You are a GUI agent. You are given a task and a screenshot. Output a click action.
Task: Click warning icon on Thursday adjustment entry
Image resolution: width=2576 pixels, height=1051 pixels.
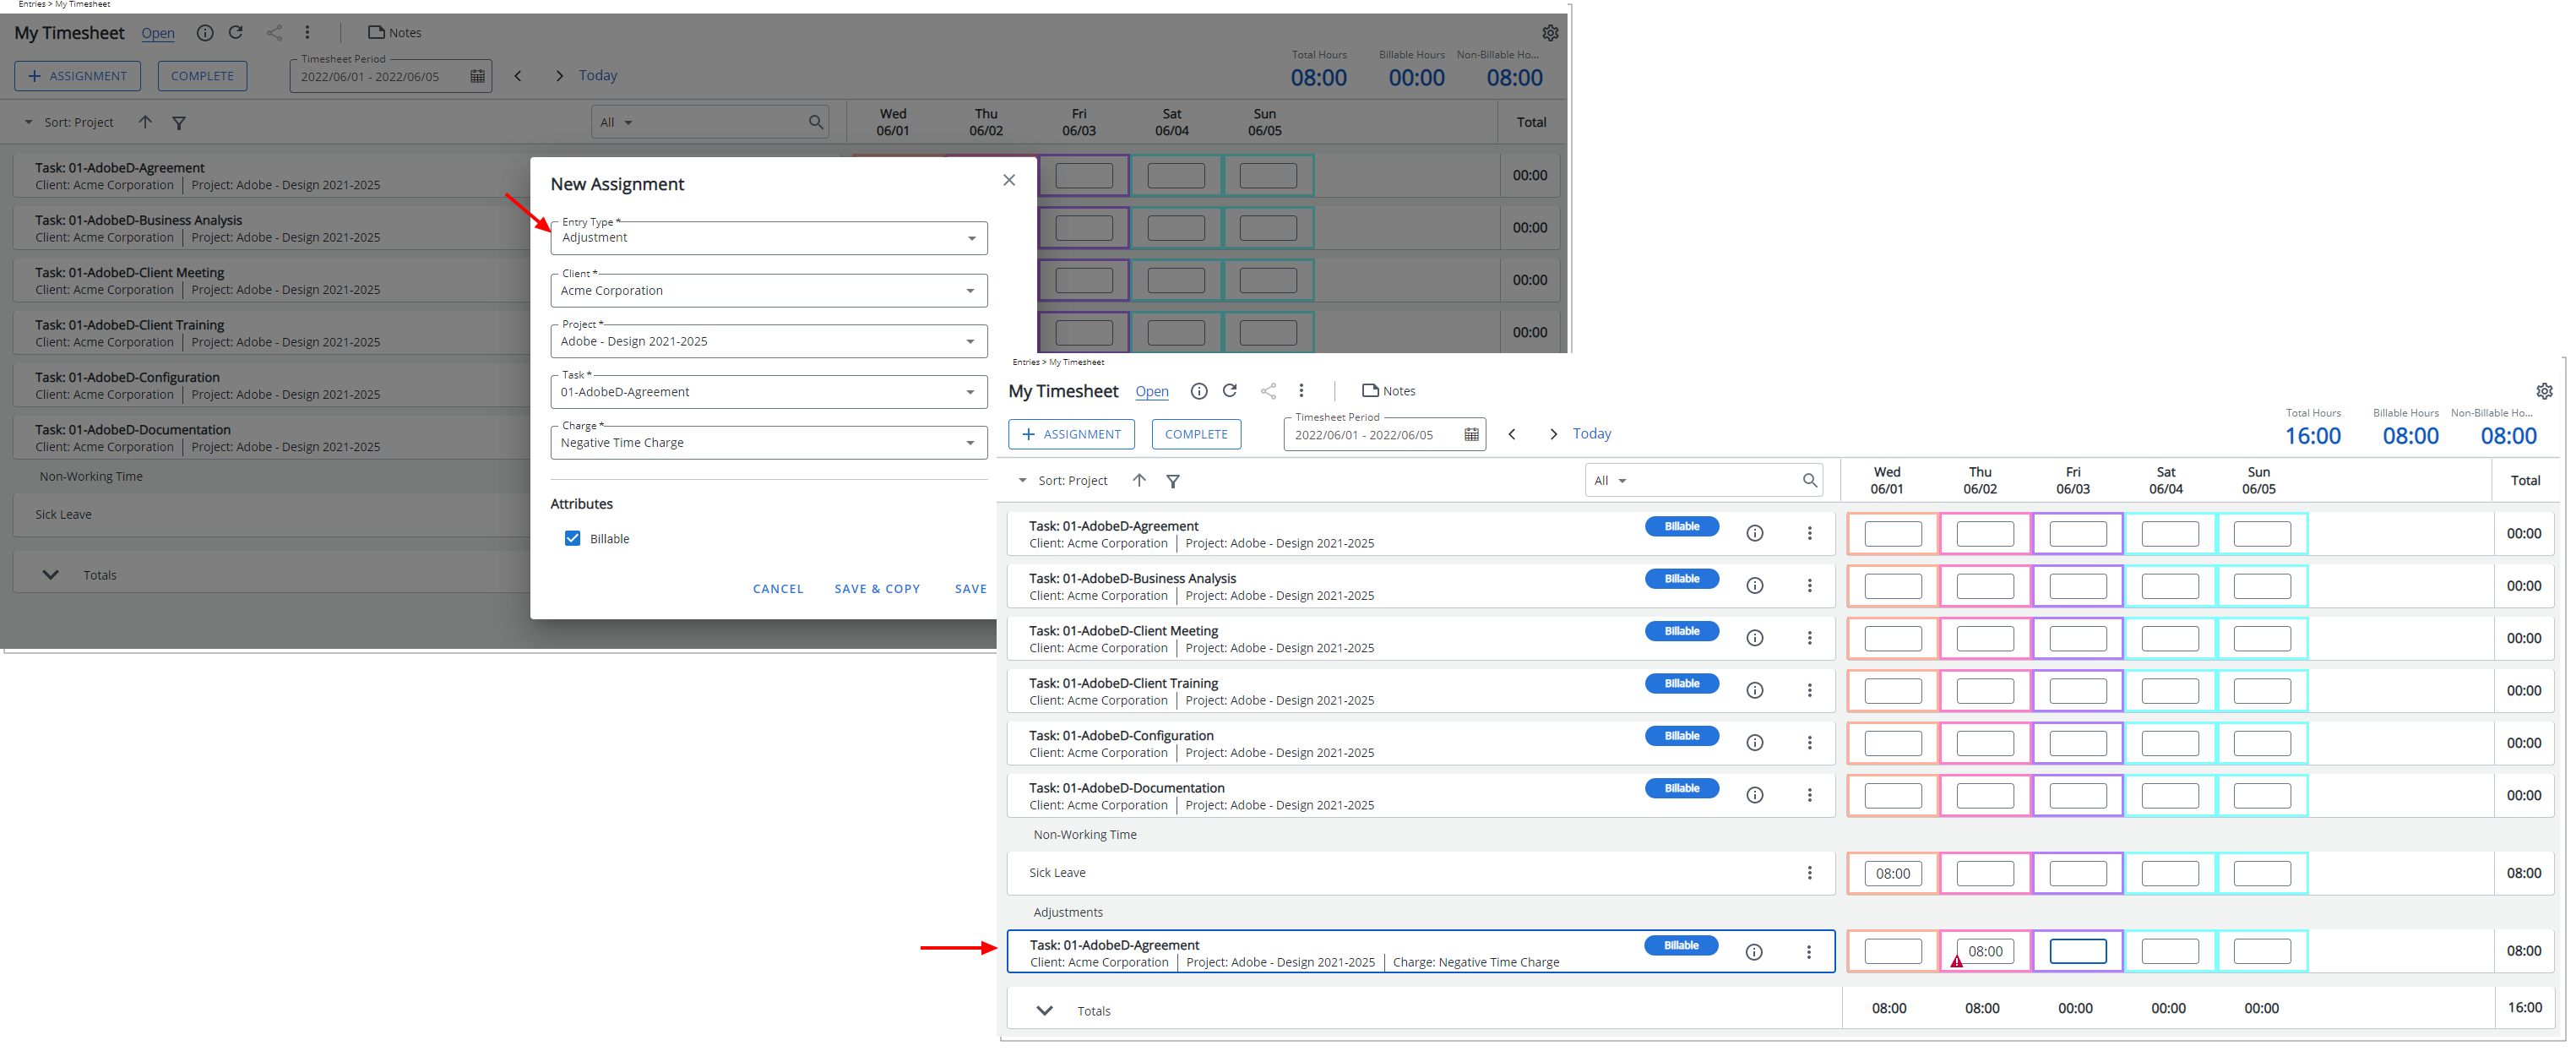[x=1956, y=962]
